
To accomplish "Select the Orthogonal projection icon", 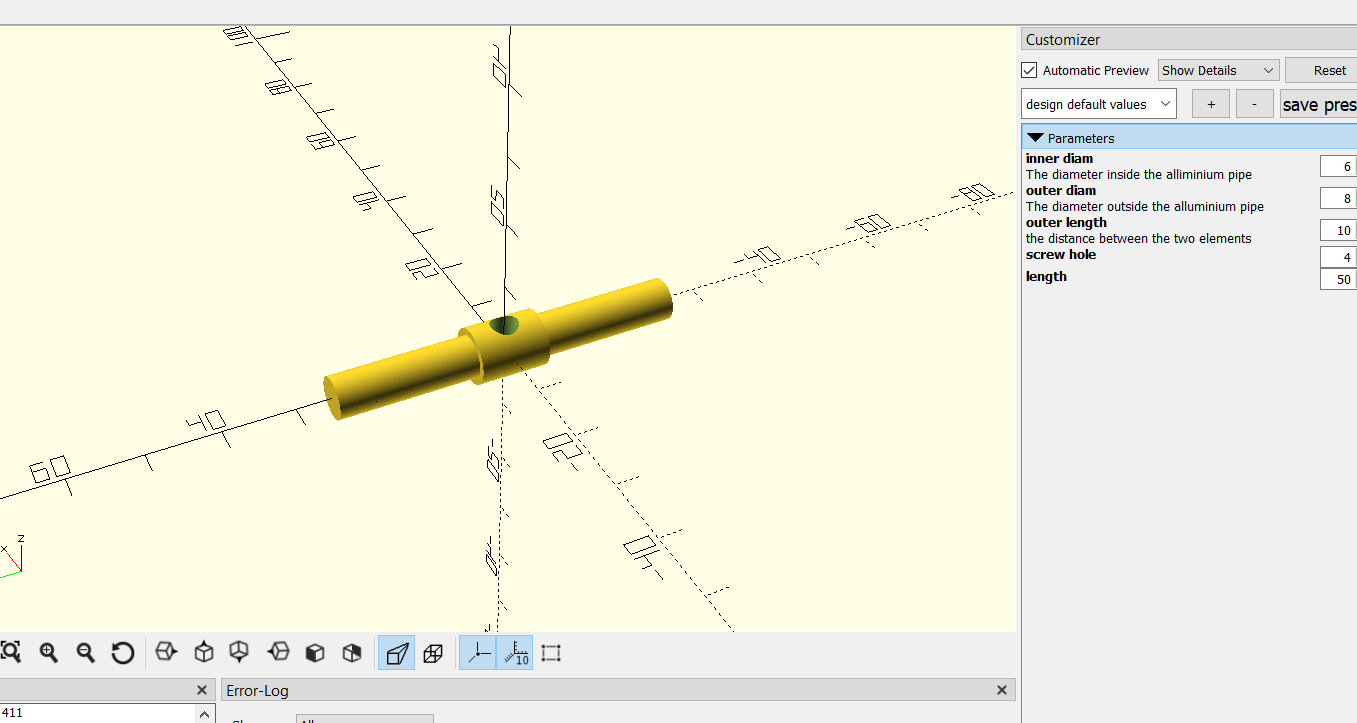I will click(433, 653).
